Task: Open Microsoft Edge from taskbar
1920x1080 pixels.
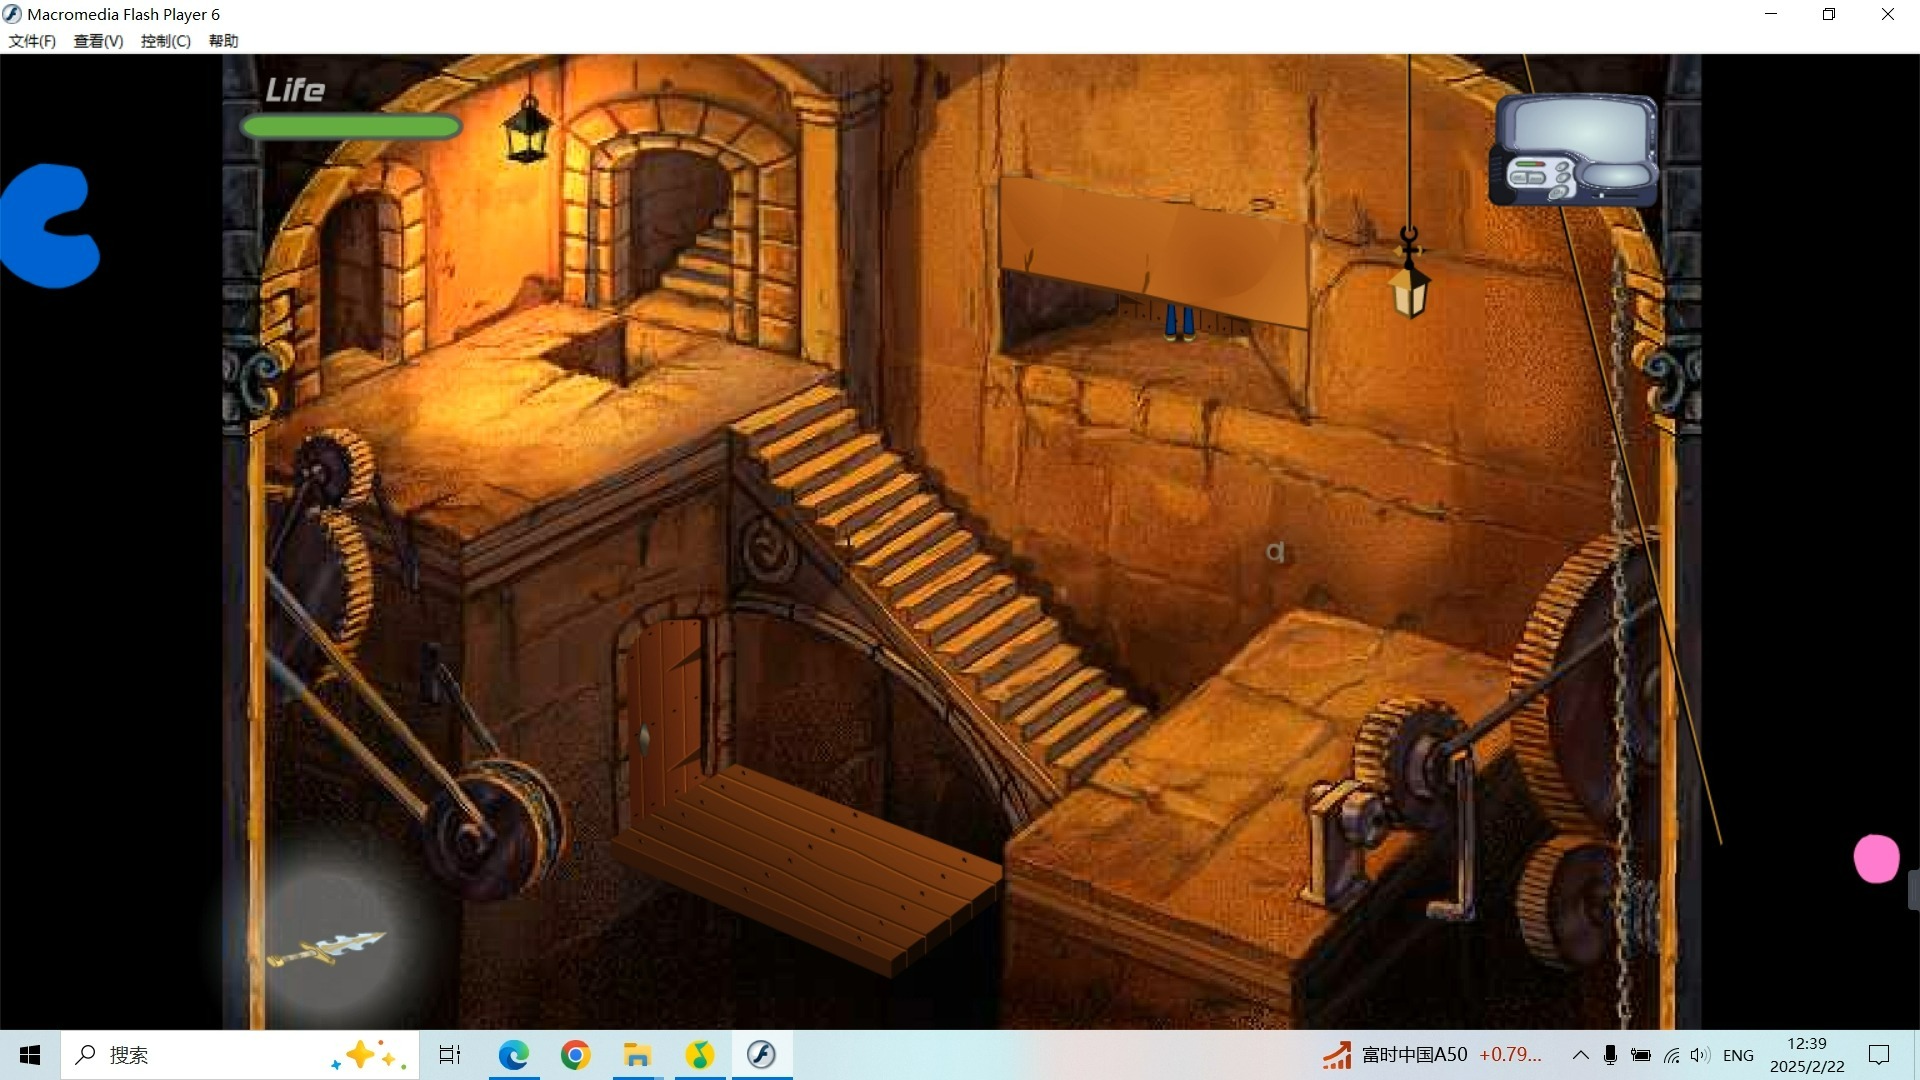Action: pos(514,1055)
